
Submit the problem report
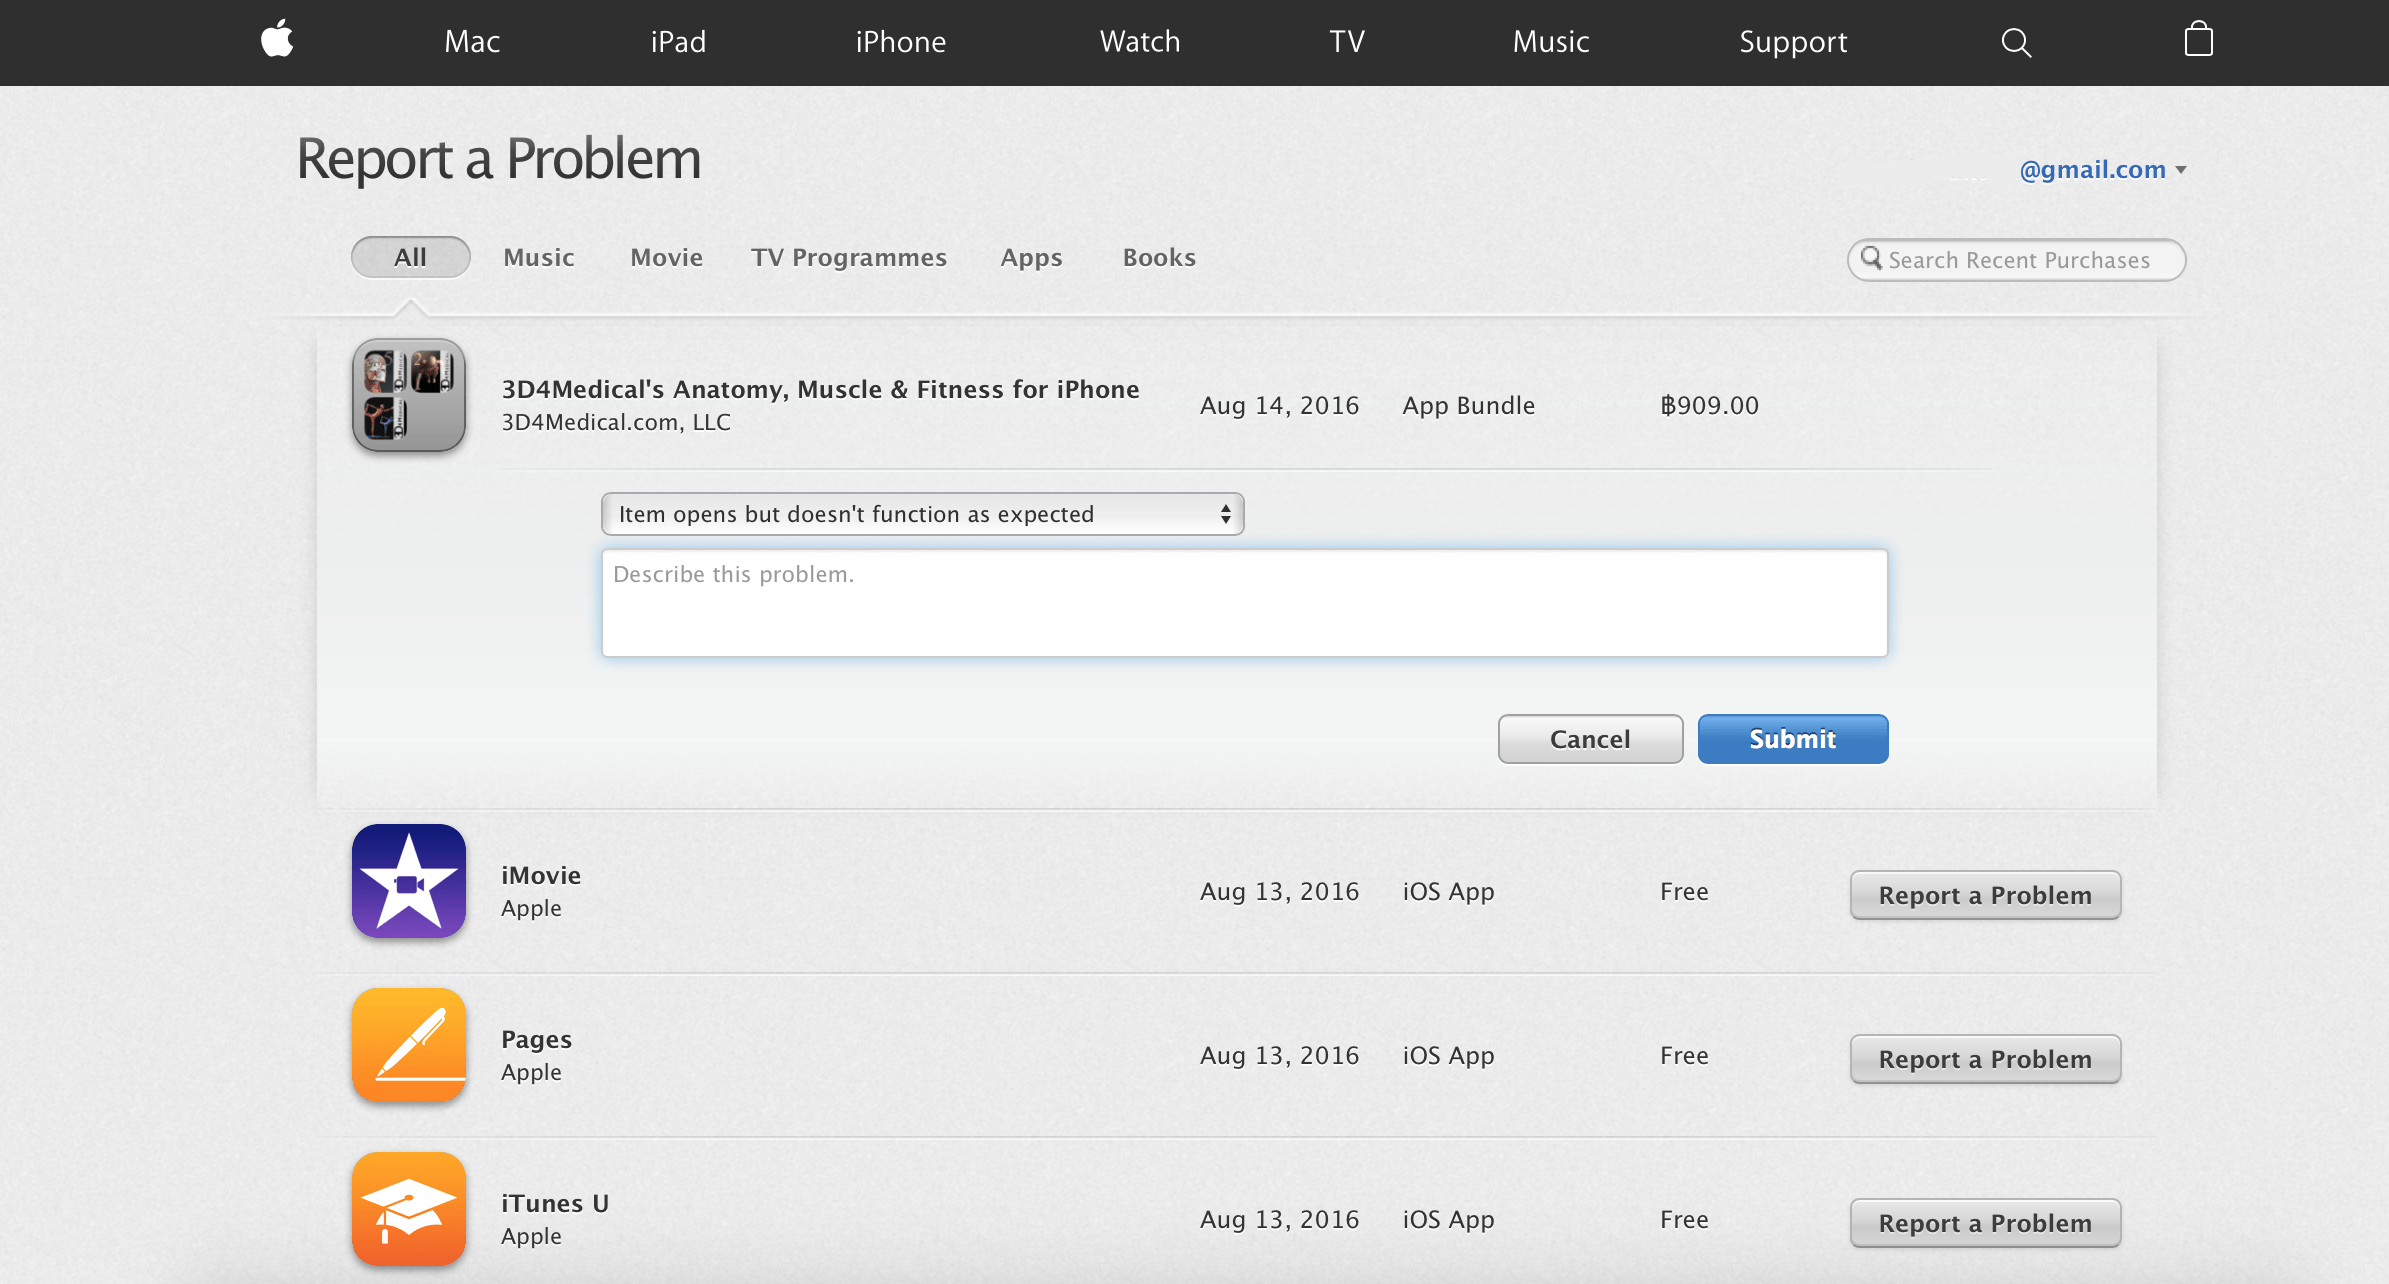point(1793,739)
